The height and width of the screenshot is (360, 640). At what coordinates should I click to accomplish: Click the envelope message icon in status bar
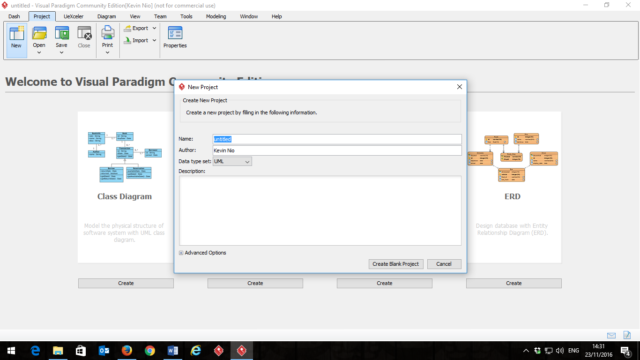611,336
